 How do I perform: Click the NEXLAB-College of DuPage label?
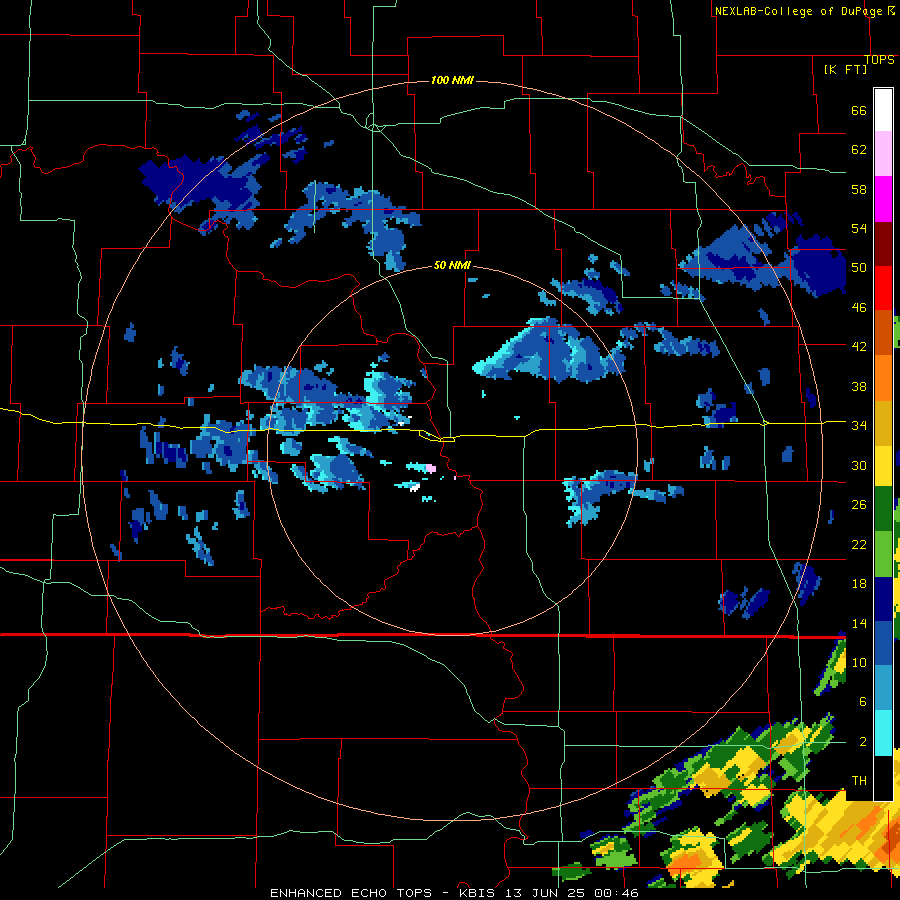[798, 11]
